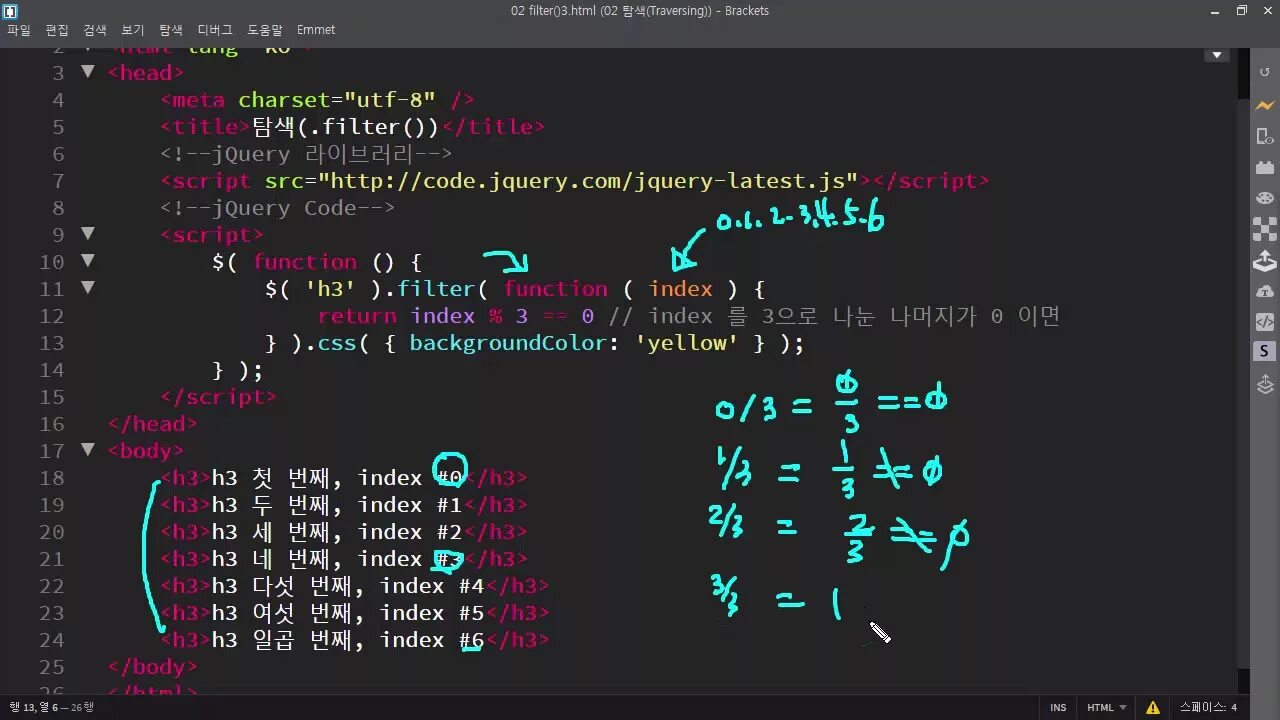Click the stacked layers sidebar icon
The width and height of the screenshot is (1280, 720).
click(x=1265, y=384)
